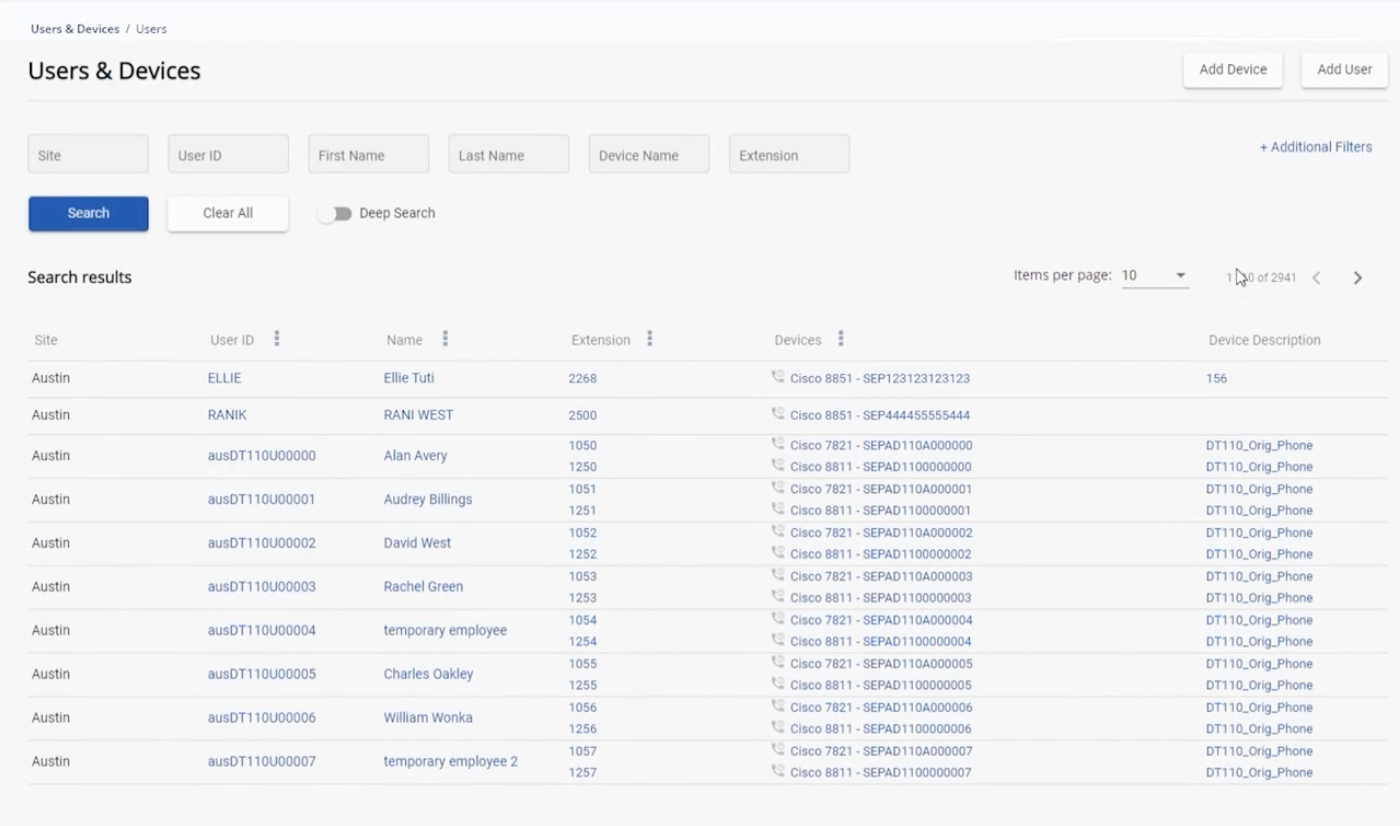Image resolution: width=1400 pixels, height=826 pixels.
Task: Open temporary employee 2 name link
Action: [x=451, y=761]
